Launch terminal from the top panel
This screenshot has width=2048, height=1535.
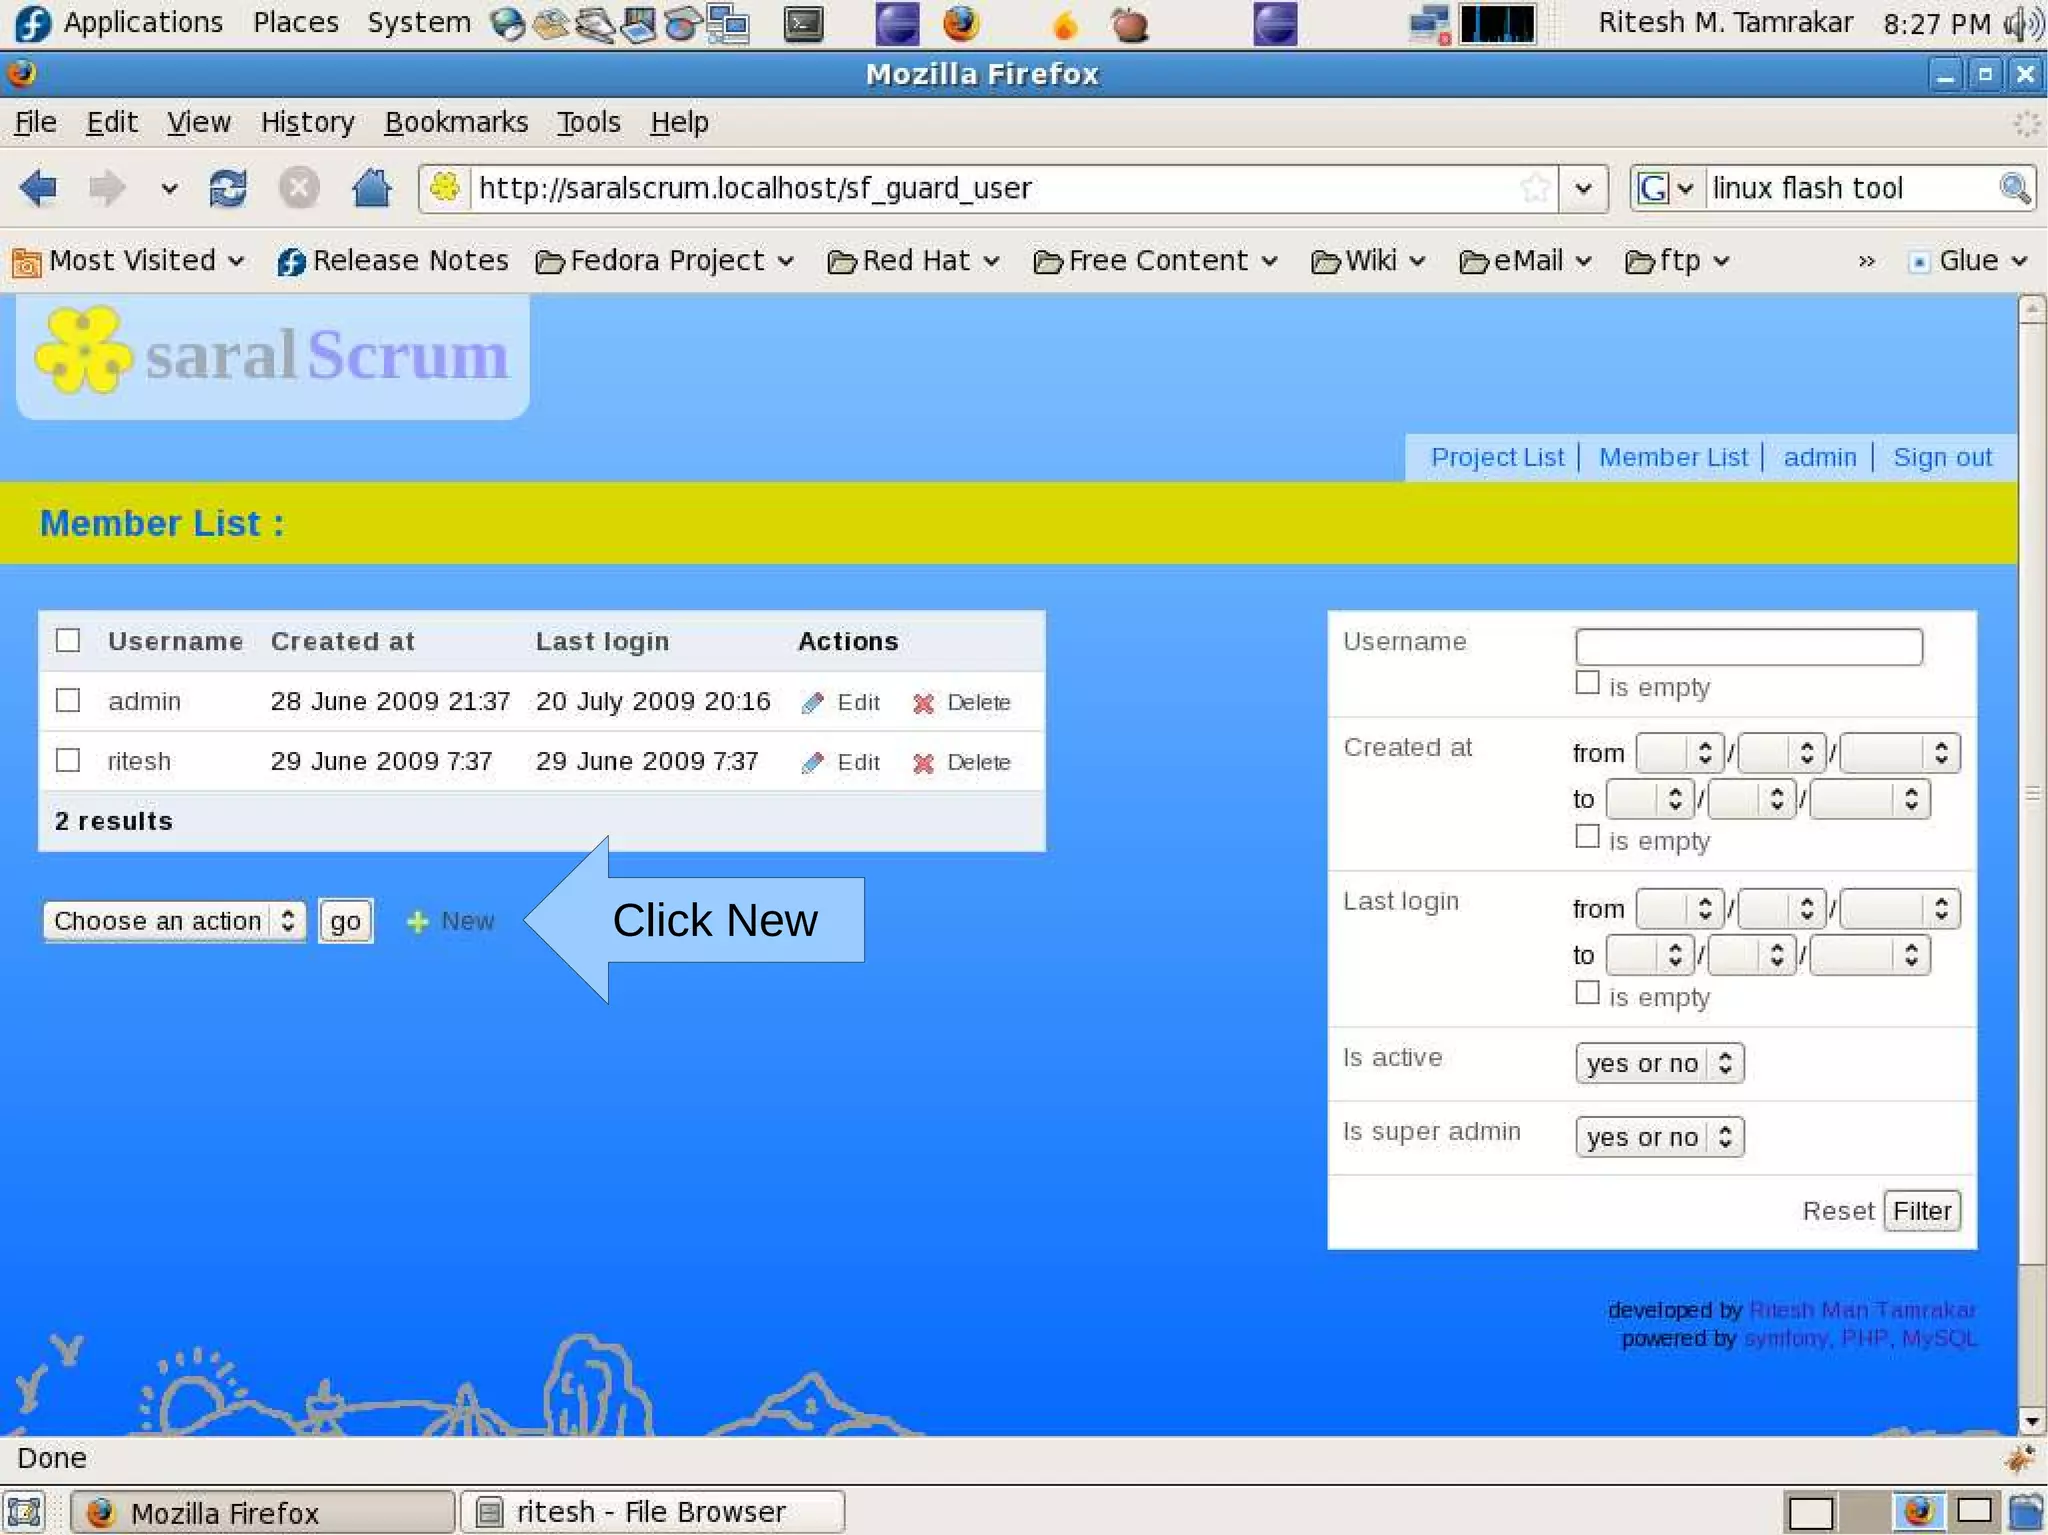click(x=803, y=24)
